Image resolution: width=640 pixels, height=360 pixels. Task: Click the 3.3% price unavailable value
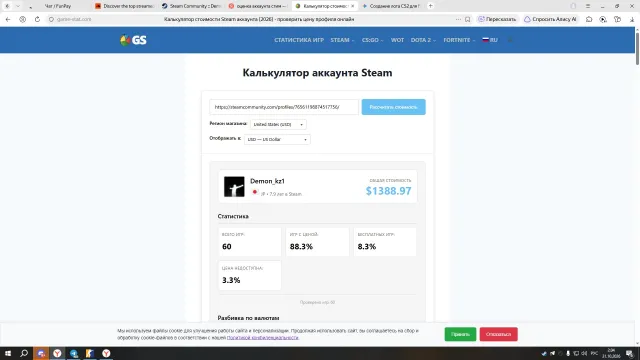pyautogui.click(x=231, y=280)
